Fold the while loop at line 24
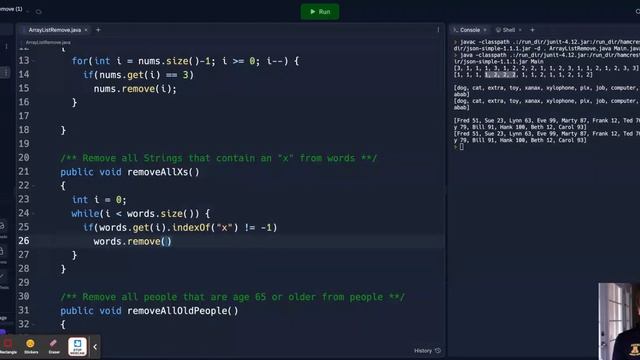This screenshot has width=640, height=360. click(34, 213)
